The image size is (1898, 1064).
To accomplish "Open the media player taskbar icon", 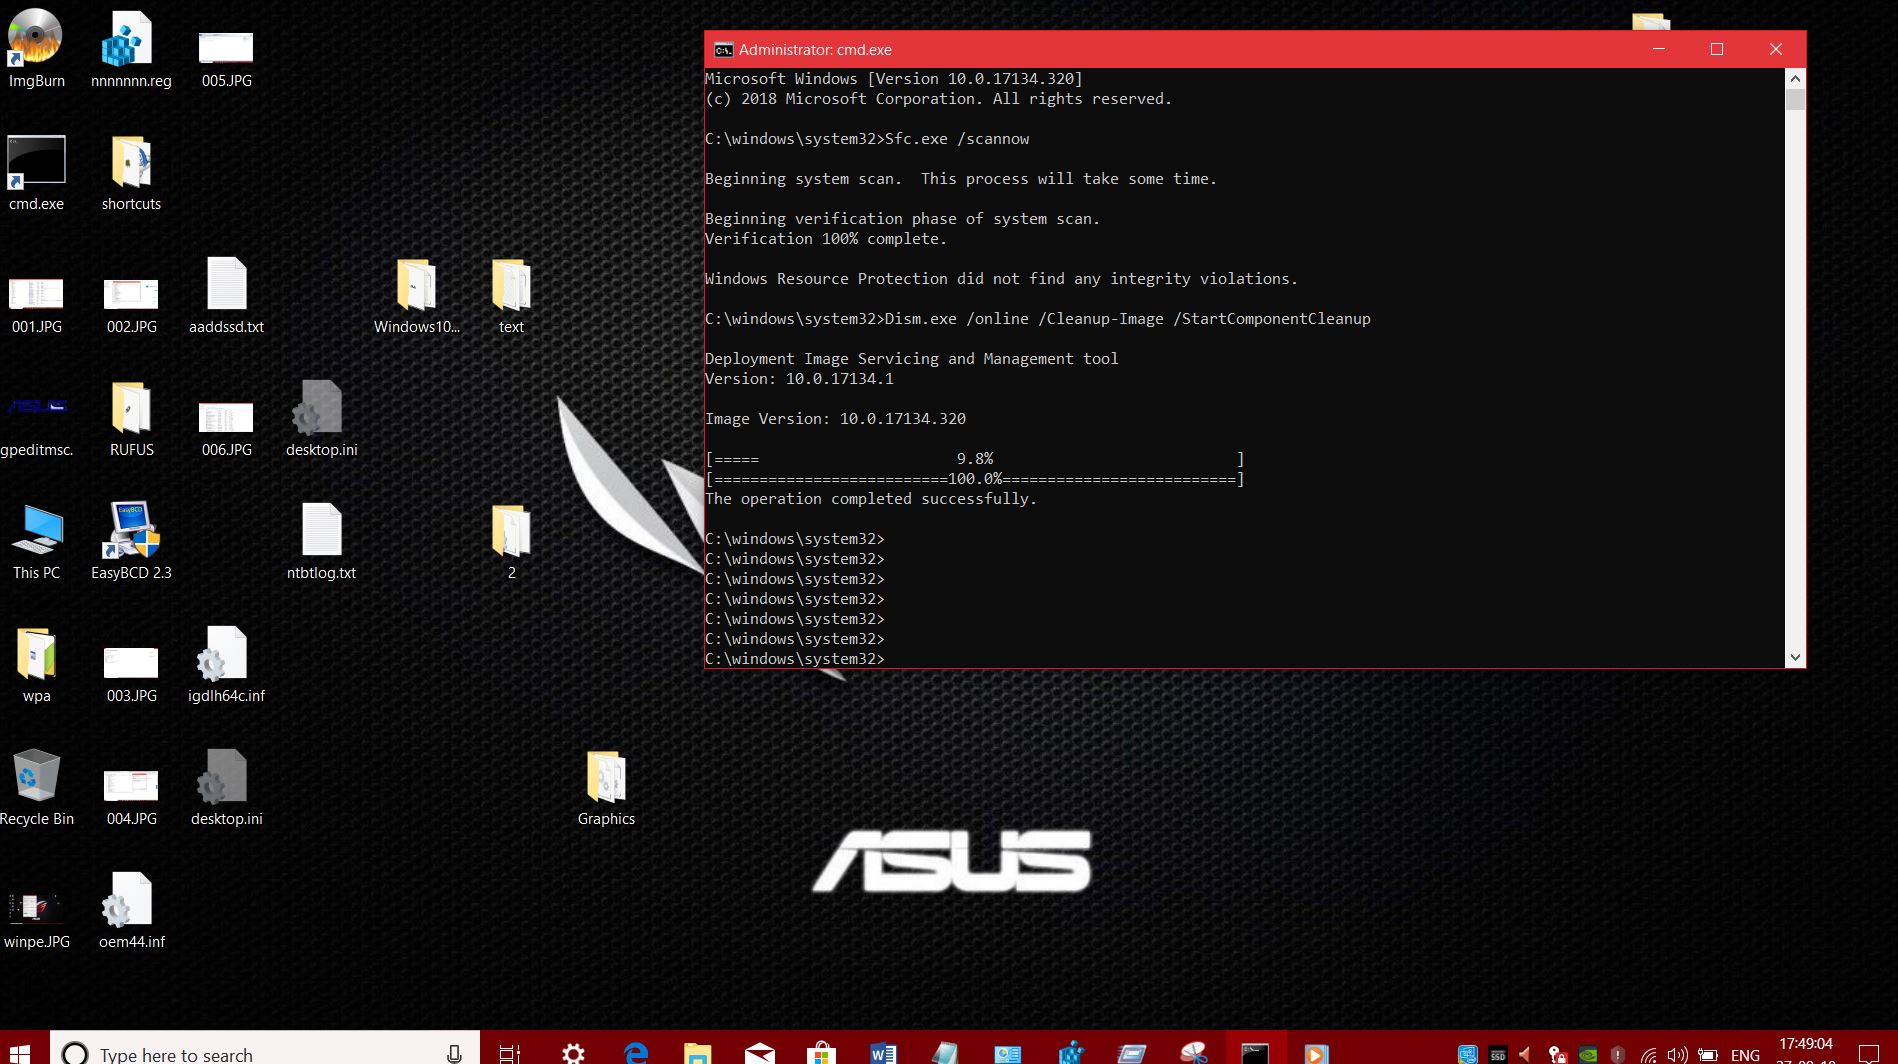I will (1317, 1053).
